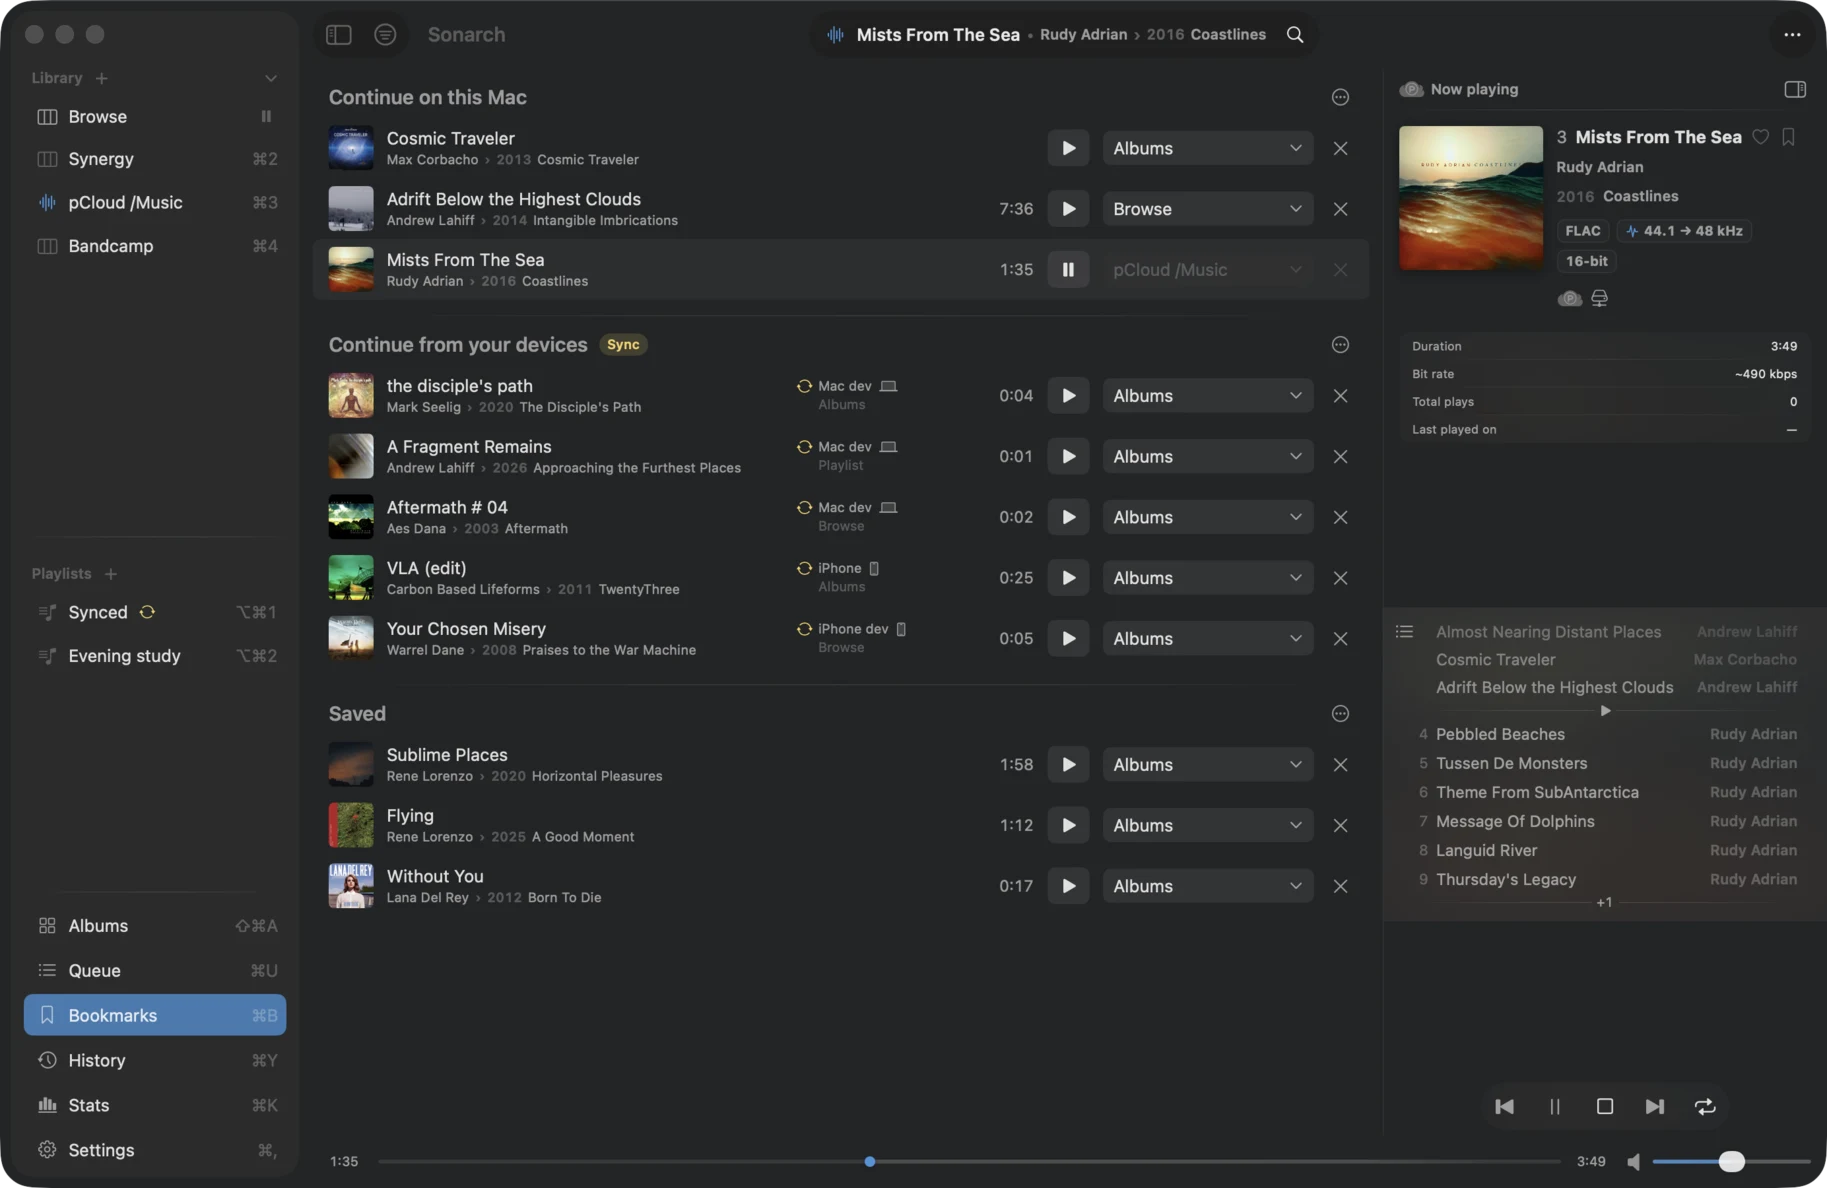Favorite Mists From The Sea with heart icon
Image resolution: width=1827 pixels, height=1188 pixels.
[1761, 137]
